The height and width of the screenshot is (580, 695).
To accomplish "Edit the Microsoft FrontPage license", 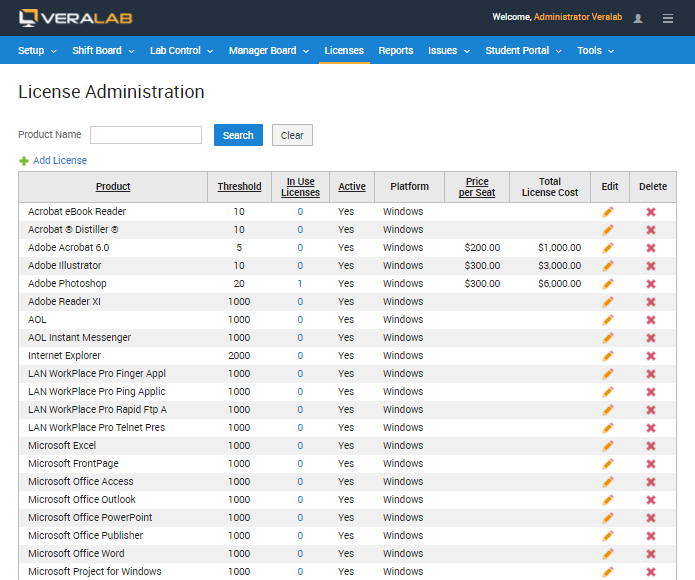I will coord(608,464).
